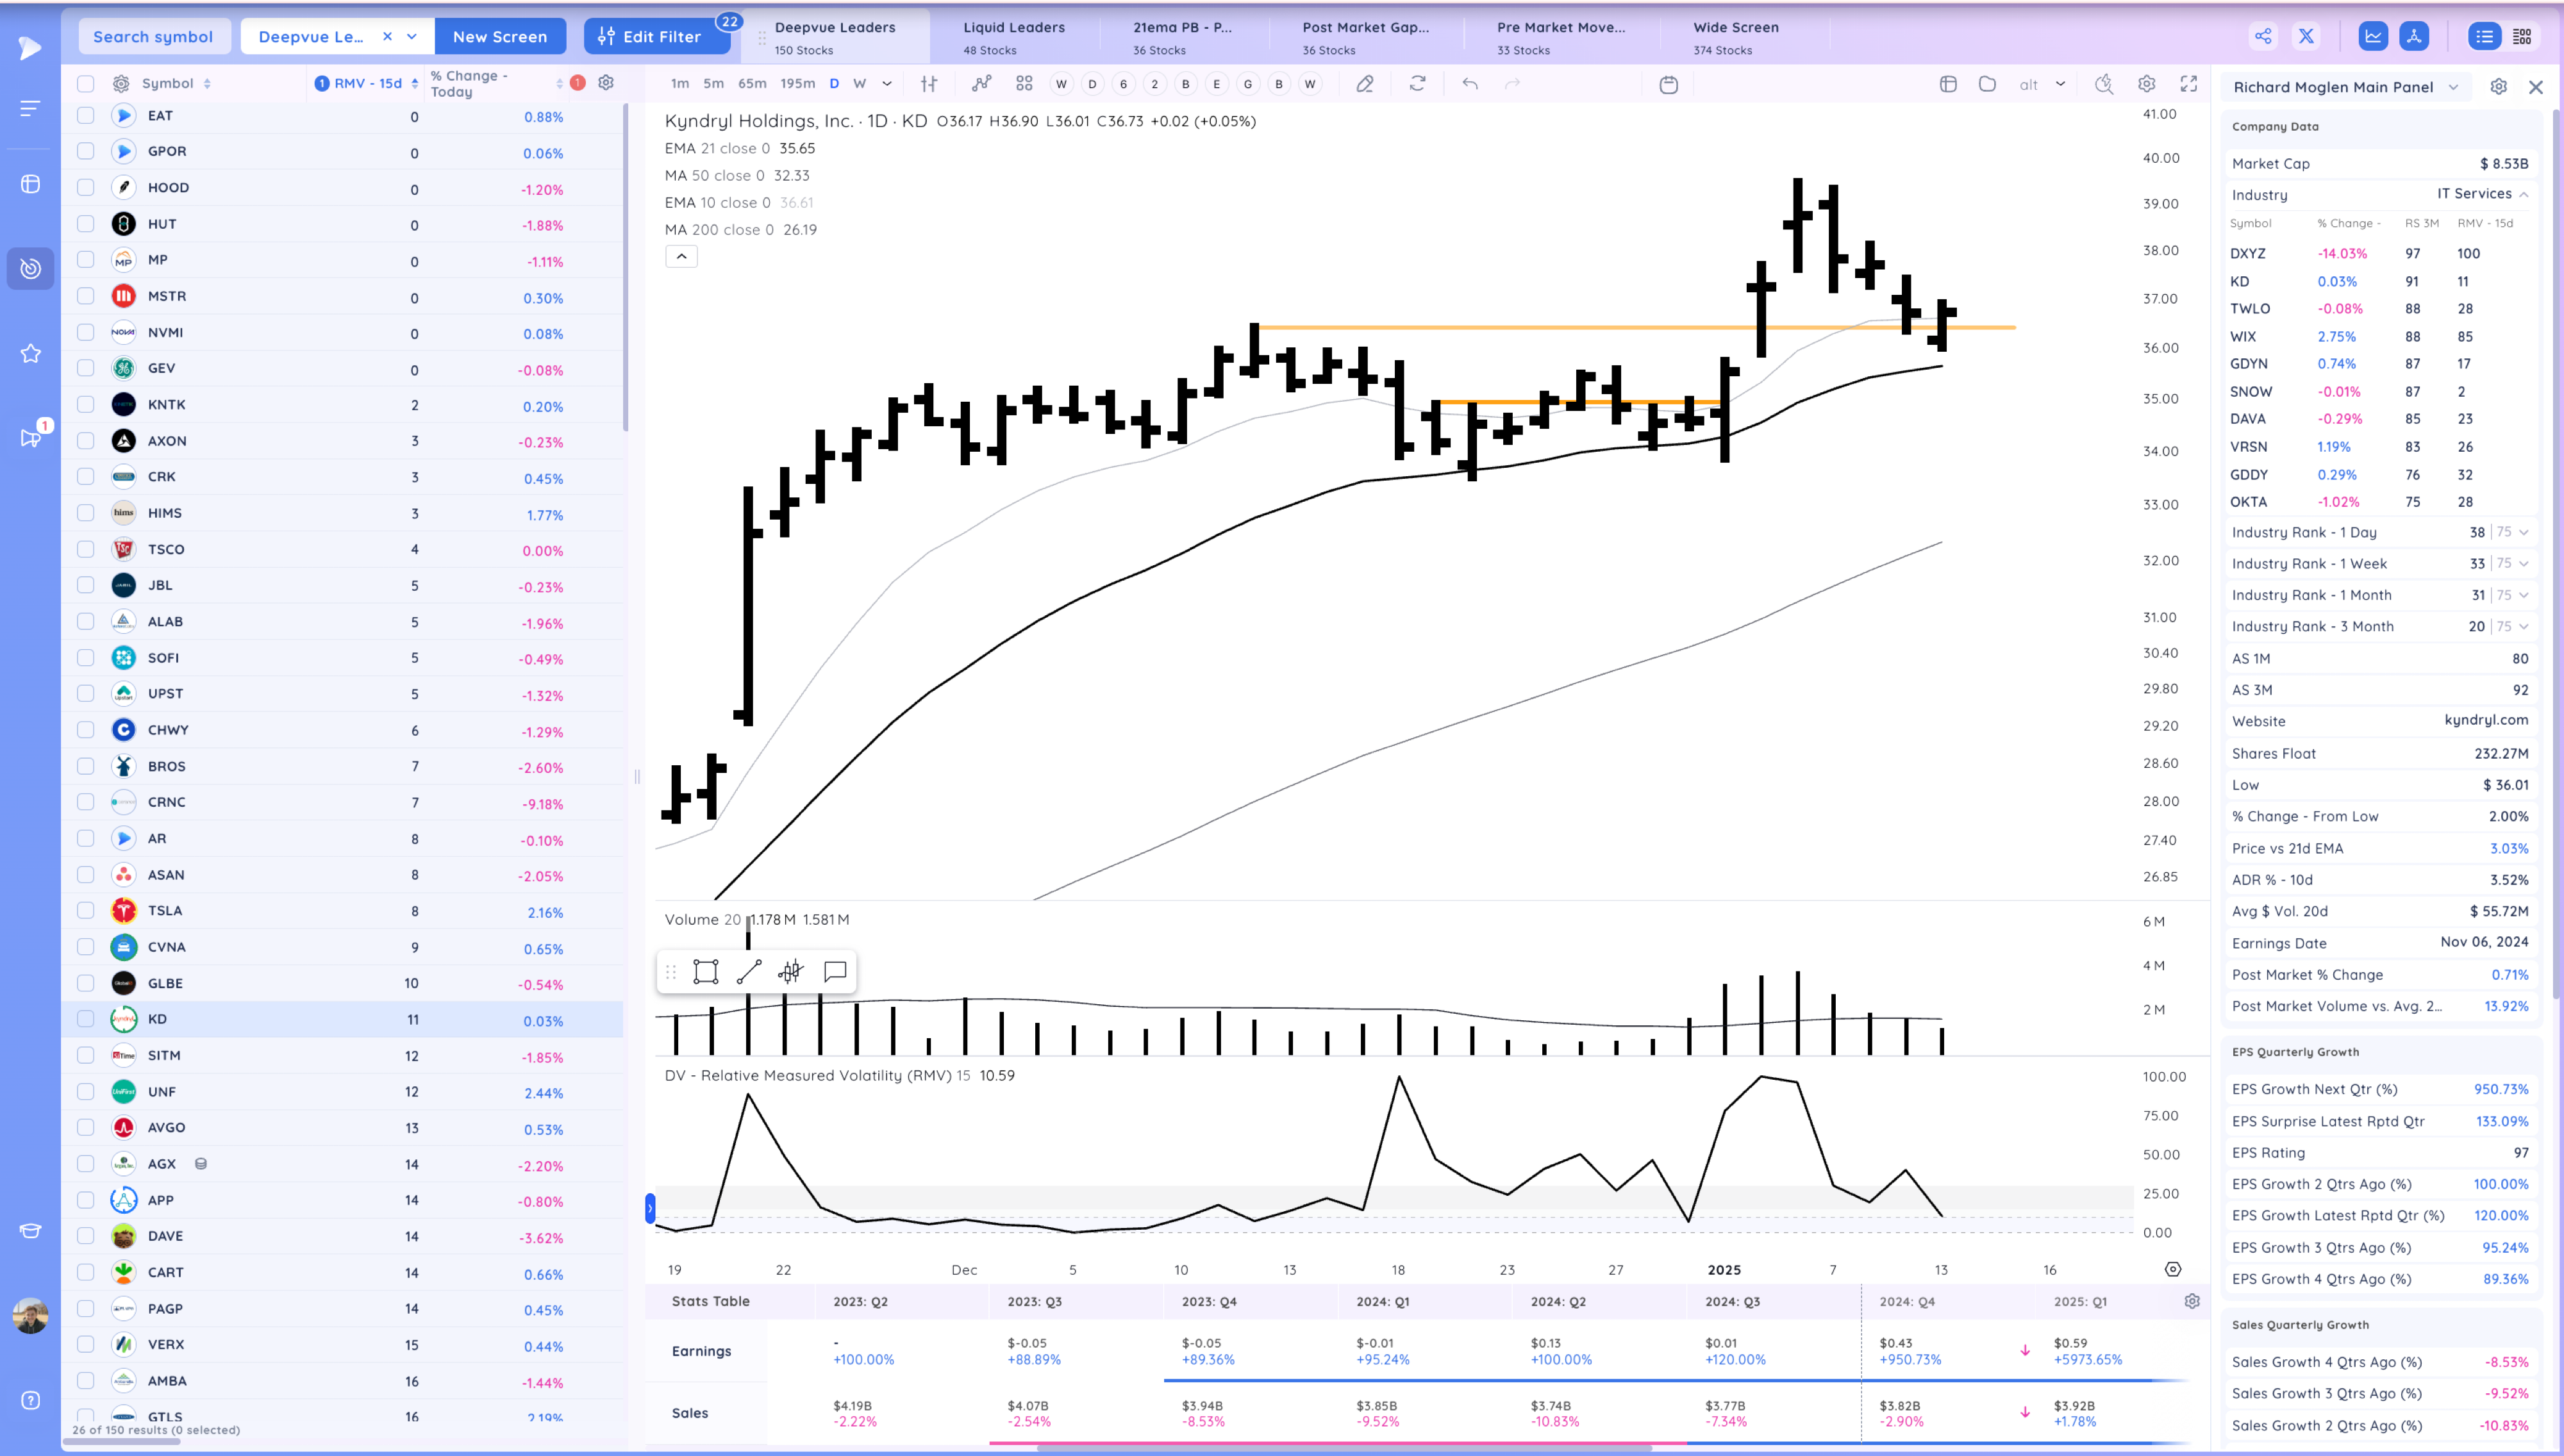Collapse the IT Services industry list
The height and width of the screenshot is (1456, 2564).
tap(2524, 194)
